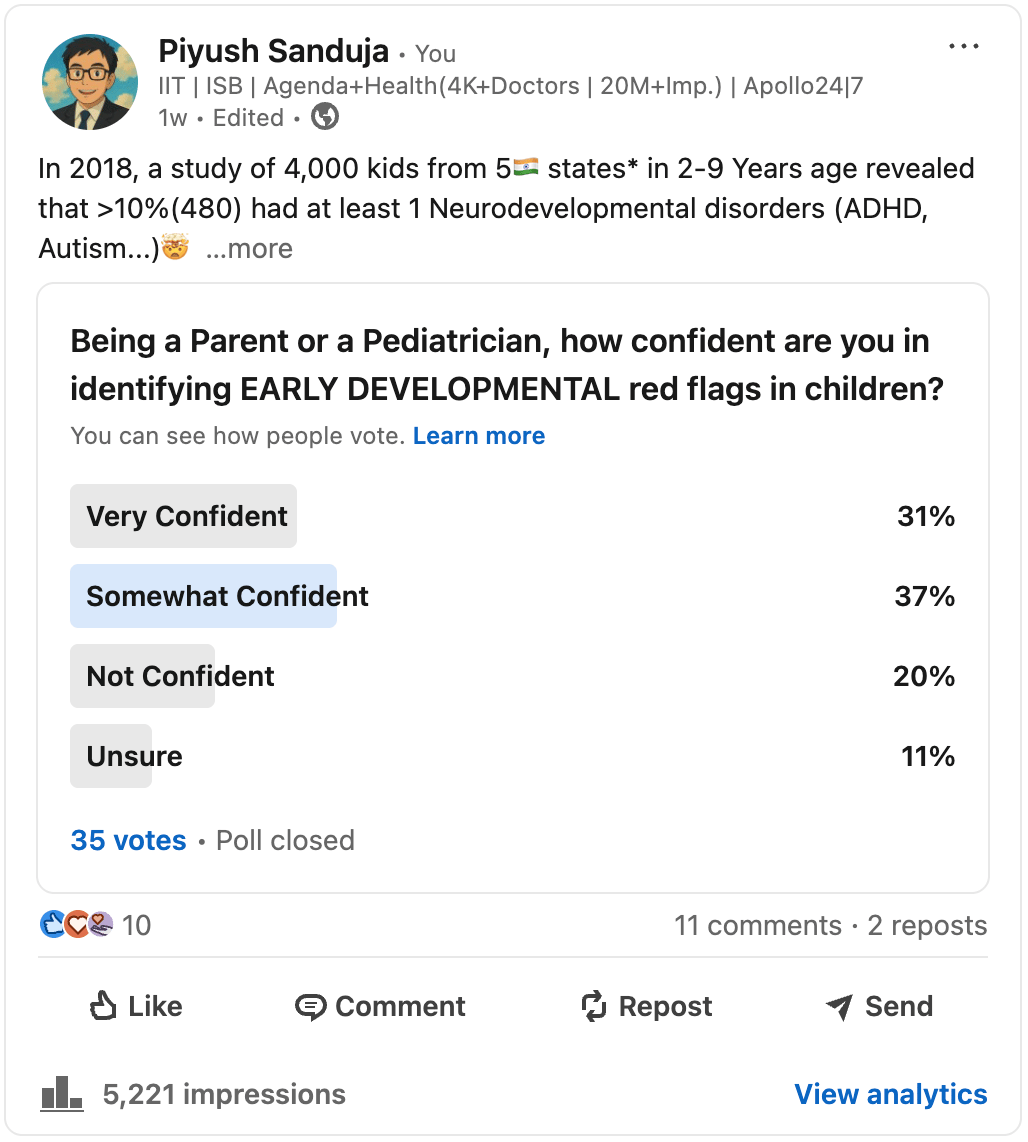Open Piyush Sanduja's profile picture
This screenshot has height=1142, width=1028.
pos(90,82)
